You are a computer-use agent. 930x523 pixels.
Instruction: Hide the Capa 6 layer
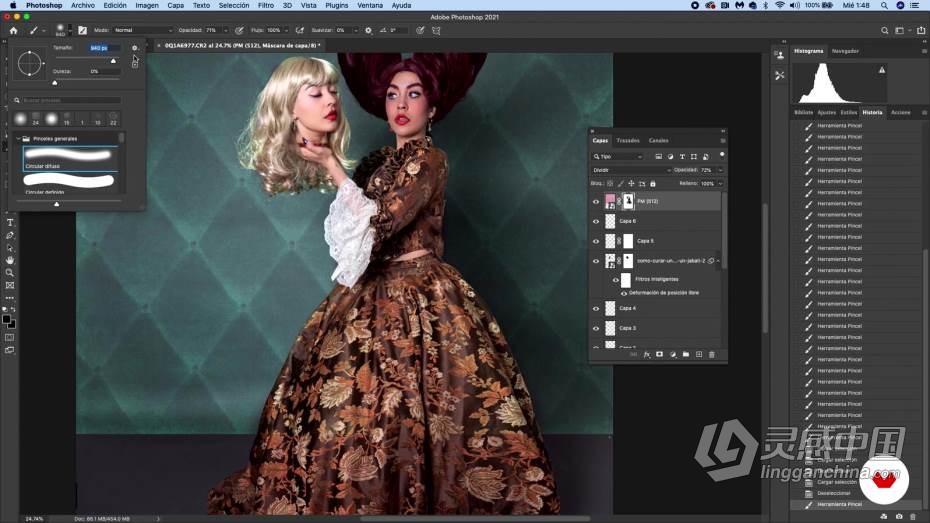tap(596, 221)
